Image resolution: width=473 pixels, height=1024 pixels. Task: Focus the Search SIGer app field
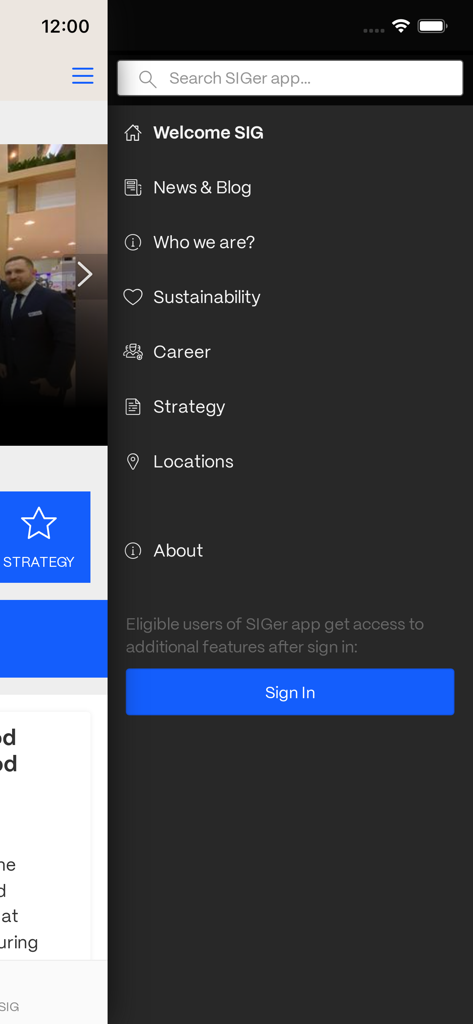(290, 78)
